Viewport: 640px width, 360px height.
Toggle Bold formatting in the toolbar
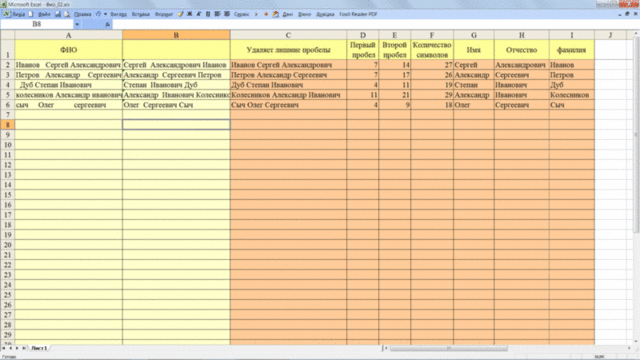tap(189, 14)
